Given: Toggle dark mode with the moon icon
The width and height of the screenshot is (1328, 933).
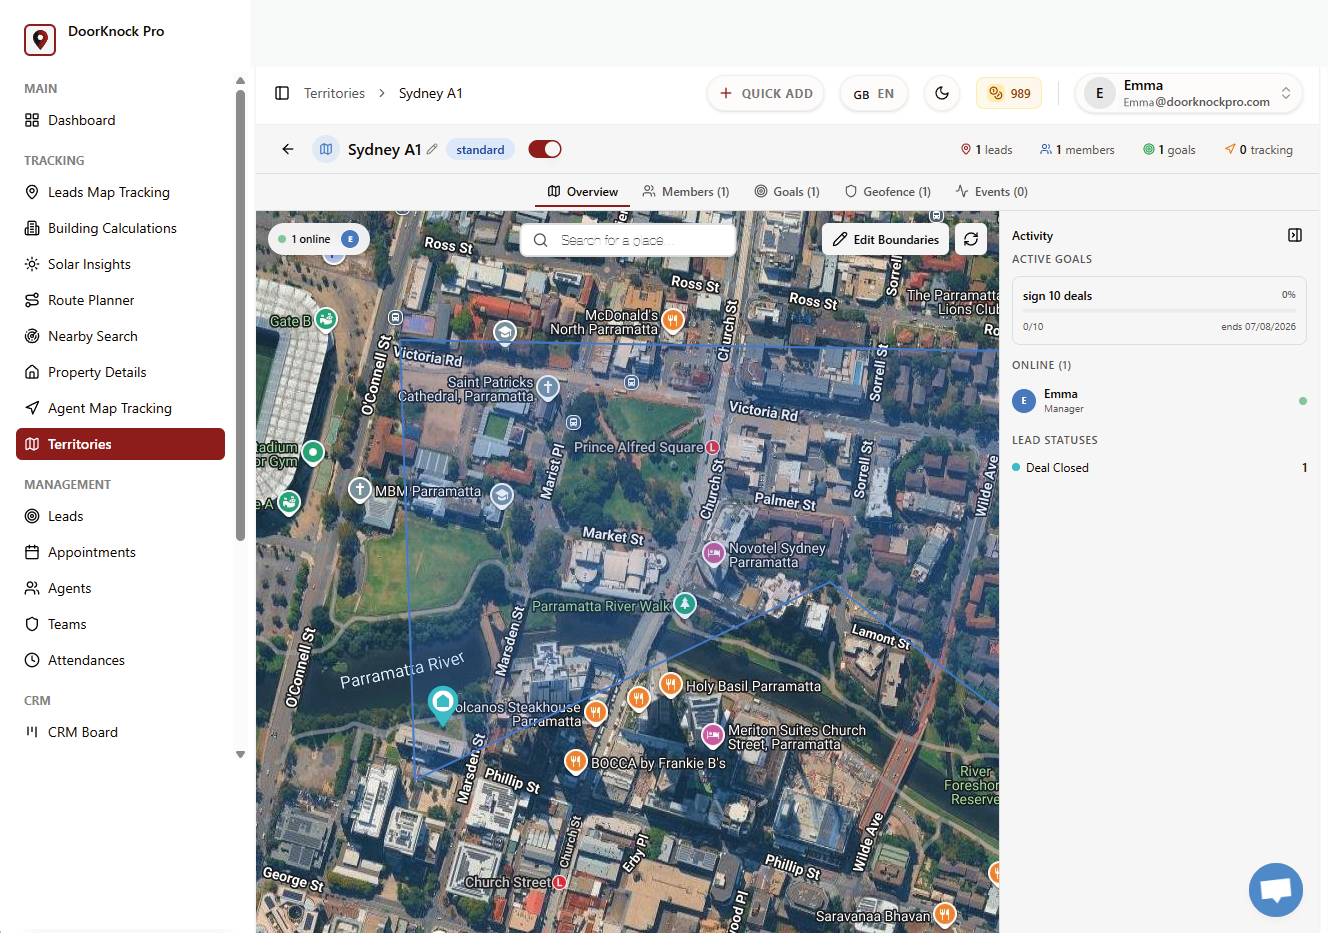Looking at the screenshot, I should click(x=942, y=93).
